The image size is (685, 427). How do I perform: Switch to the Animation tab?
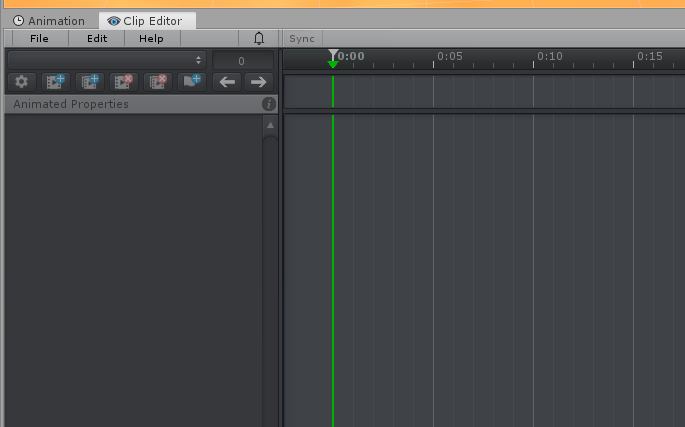pos(48,21)
